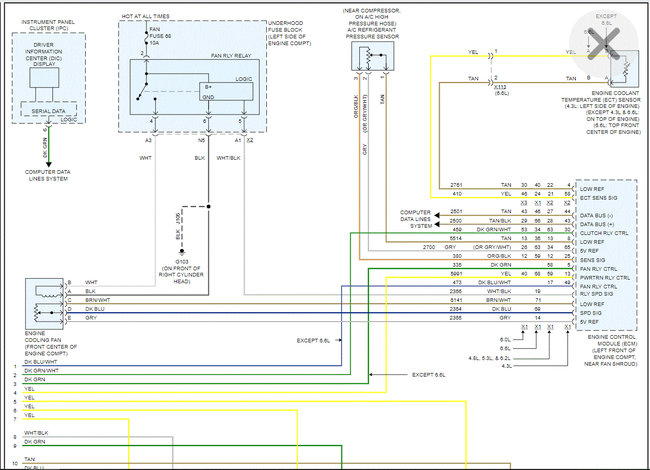Viewport: 650px width, 470px height.
Task: Click the "FAN FUSE 68 10A" fuse label
Action: point(160,36)
